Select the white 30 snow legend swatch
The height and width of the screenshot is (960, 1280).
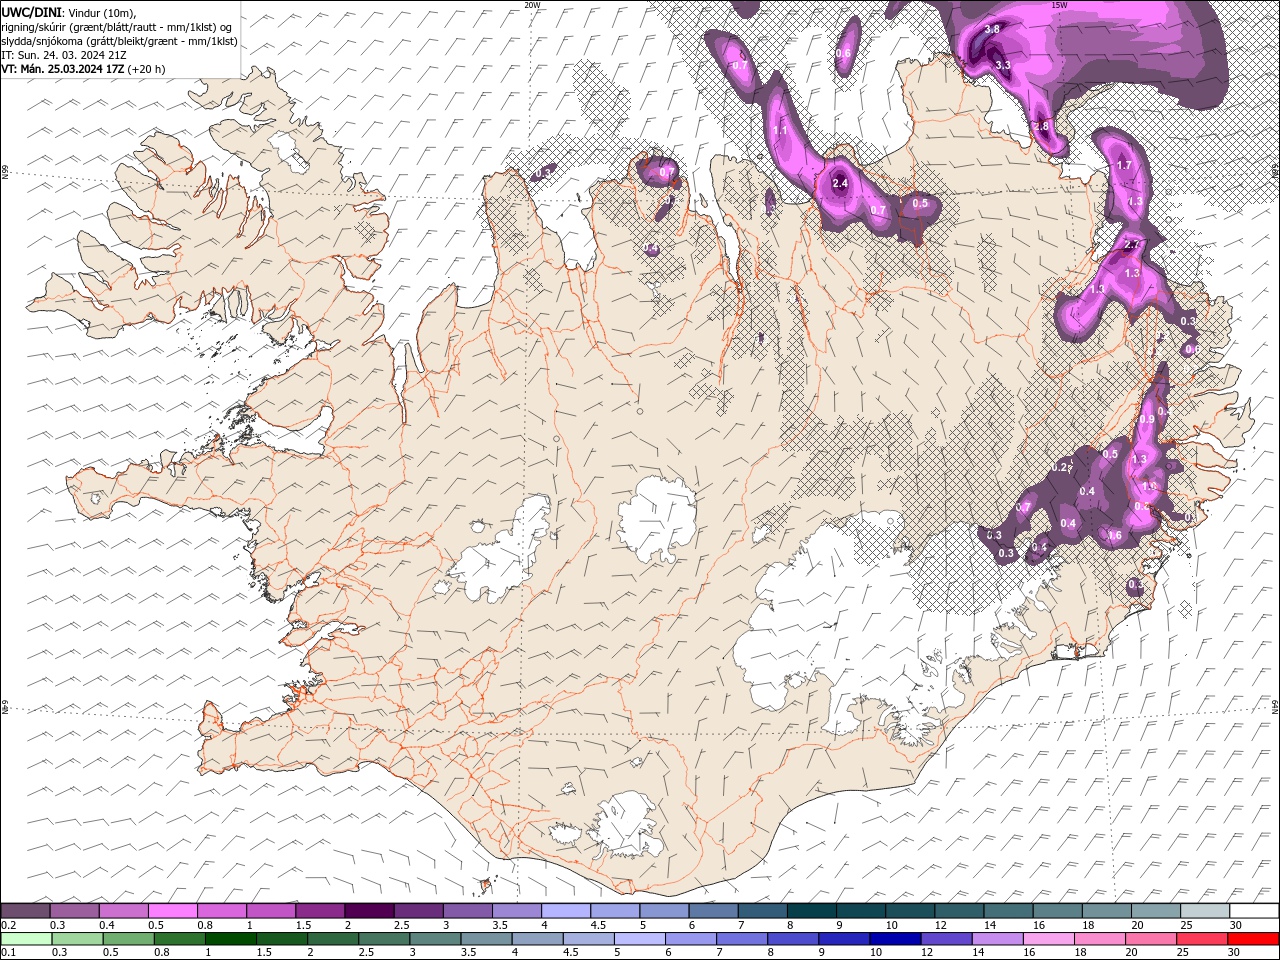coord(1254,911)
